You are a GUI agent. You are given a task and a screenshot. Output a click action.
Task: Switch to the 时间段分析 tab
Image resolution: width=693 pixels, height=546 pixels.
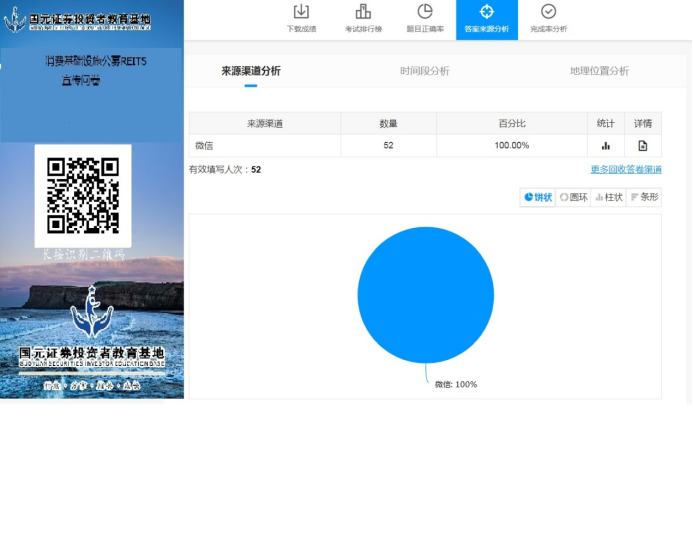pos(424,71)
